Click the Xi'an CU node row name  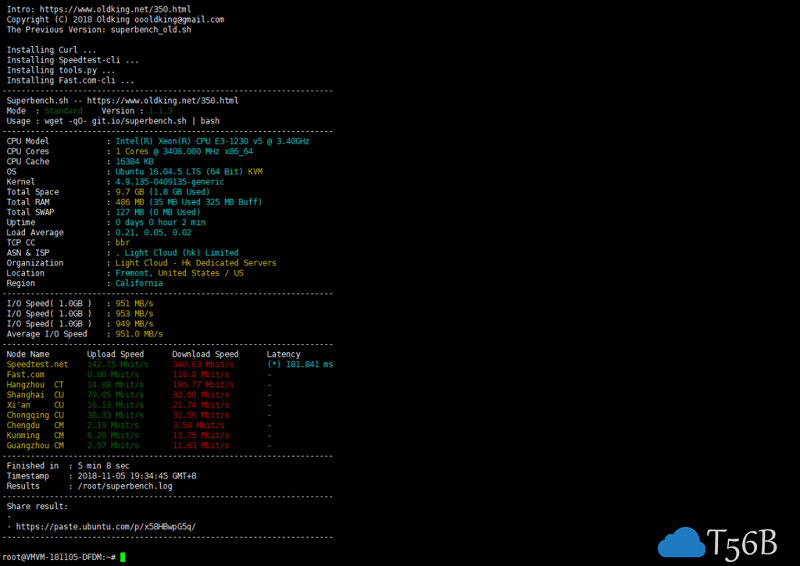(x=35, y=405)
